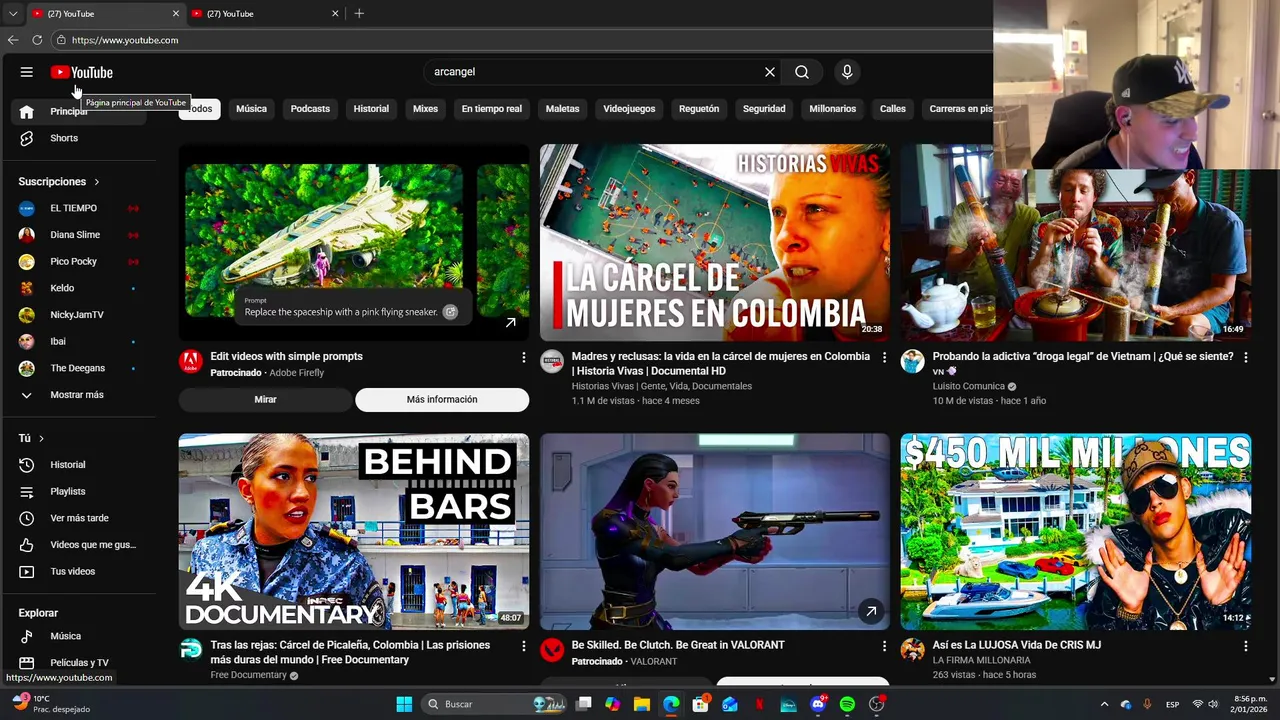Open $450 mil millones thumbnail
The width and height of the screenshot is (1280, 720).
coord(1075,532)
